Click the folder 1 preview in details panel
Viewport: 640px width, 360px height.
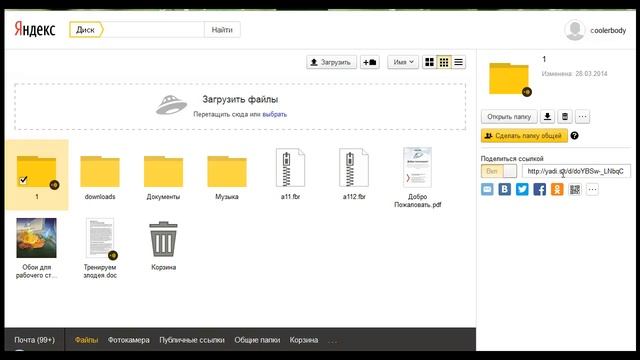(x=509, y=79)
